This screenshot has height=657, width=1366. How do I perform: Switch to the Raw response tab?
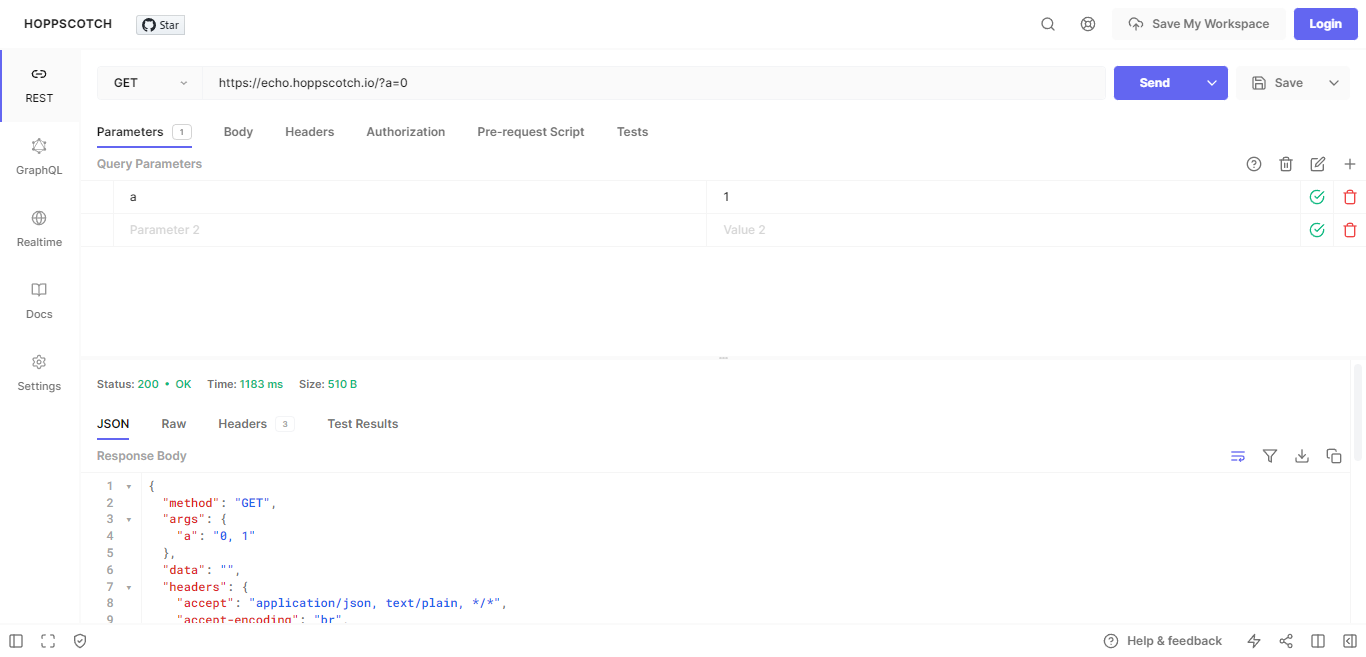[x=174, y=424]
